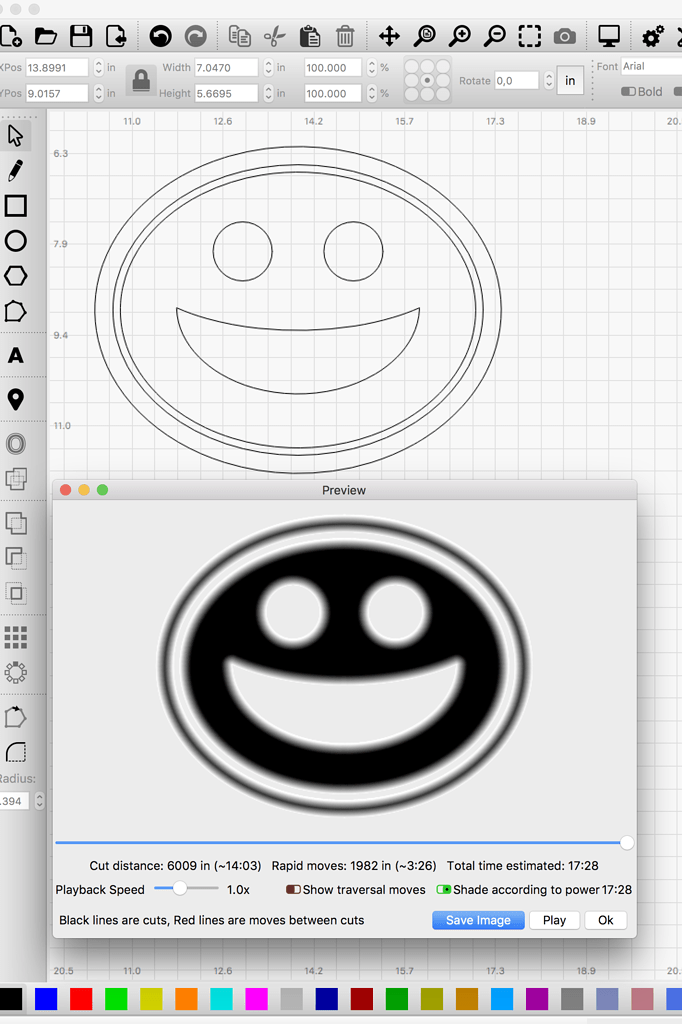Open the camera capture tool
Image resolution: width=682 pixels, height=1024 pixels.
pos(565,36)
